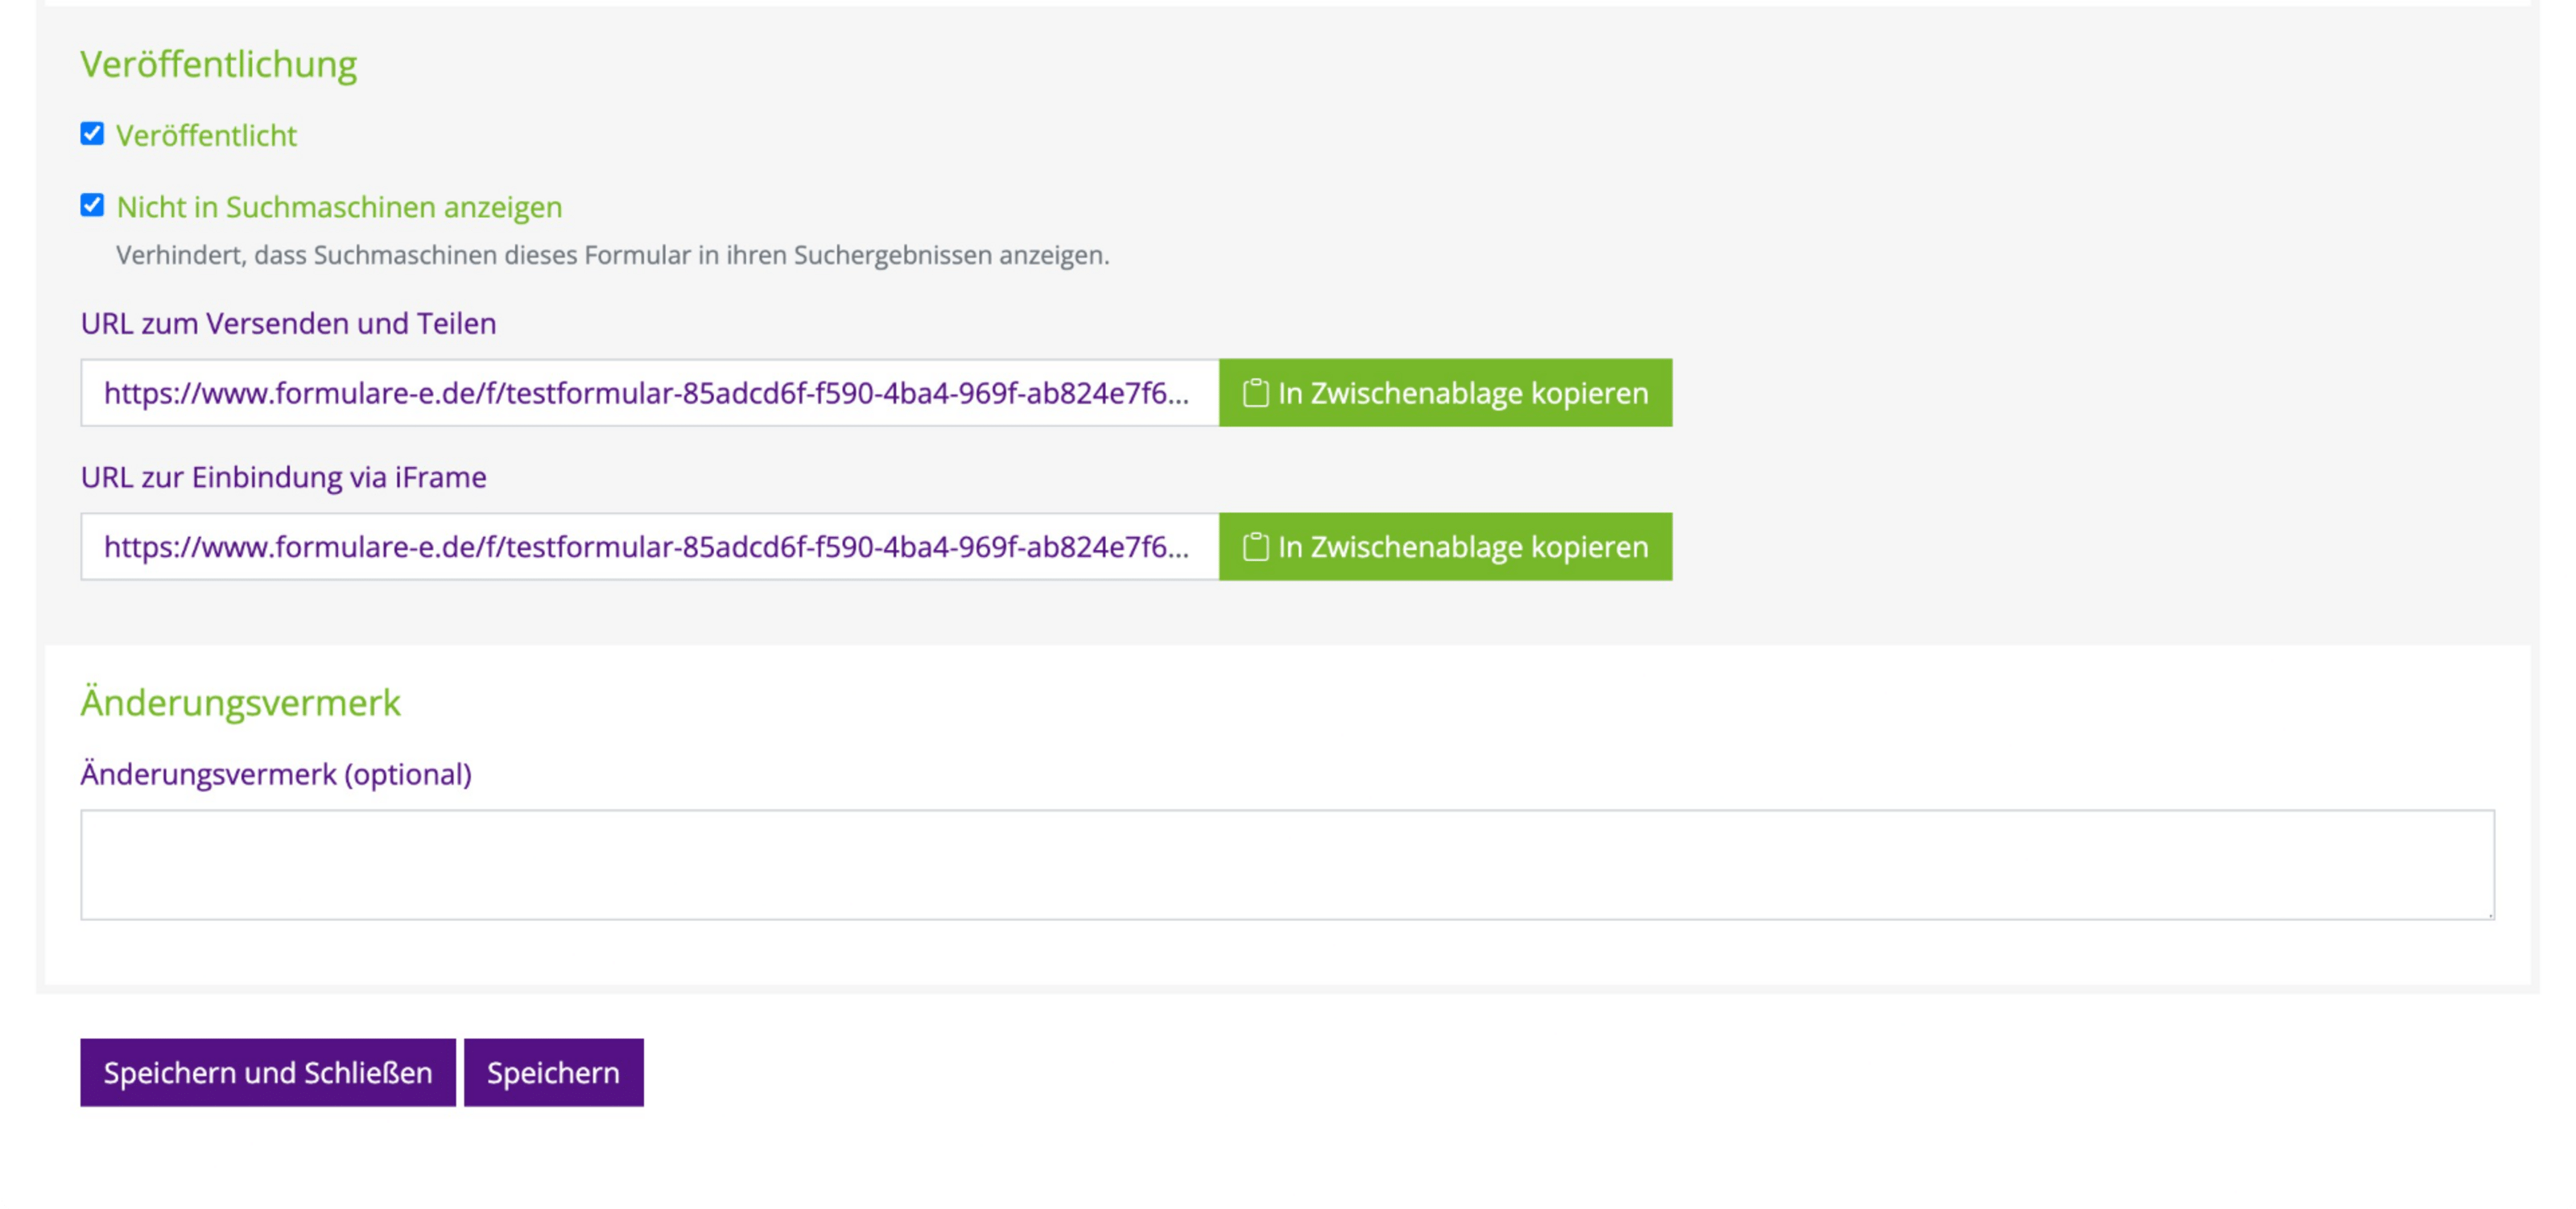Viewport: 2576px width, 1209px height.
Task: Focus the iFrame URL input field
Action: pyautogui.click(x=650, y=547)
